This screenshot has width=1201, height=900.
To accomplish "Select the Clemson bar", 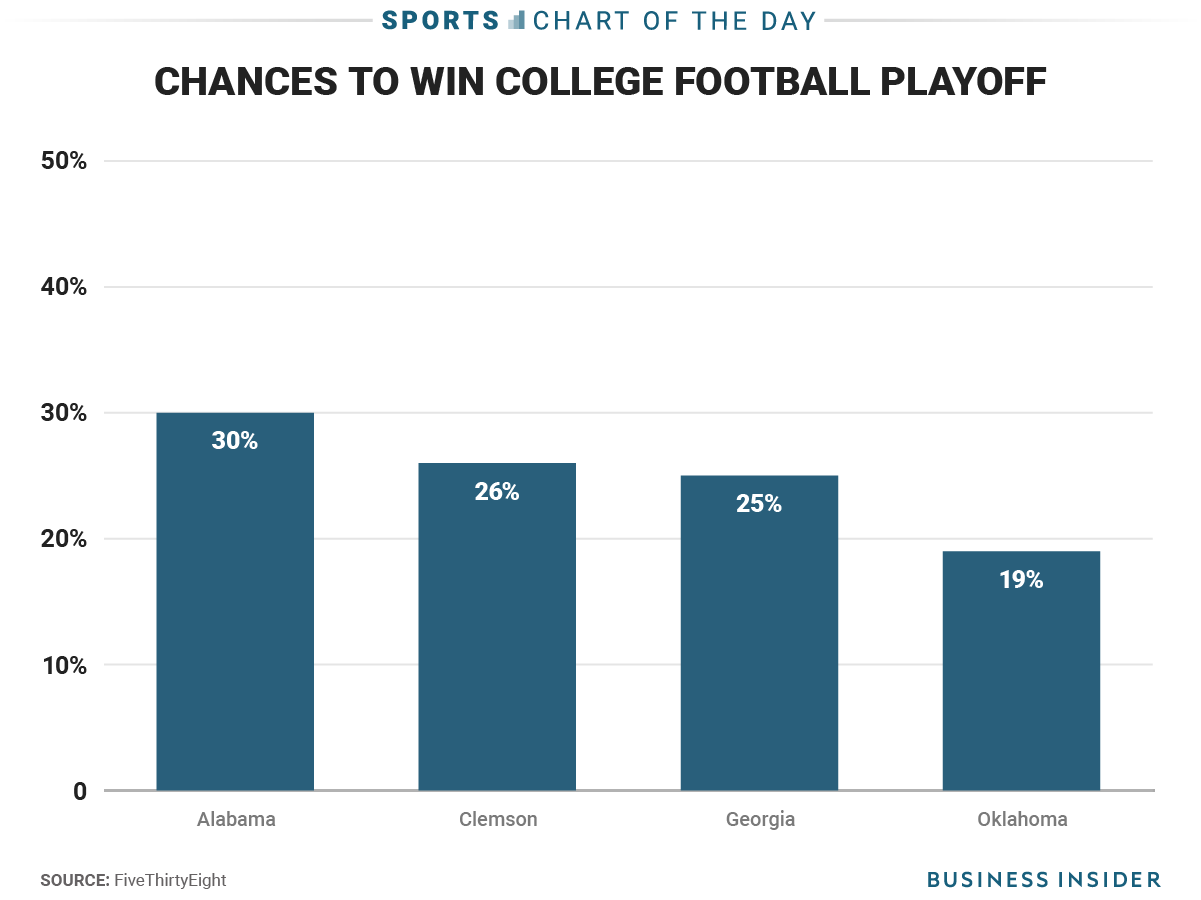I will point(497,640).
